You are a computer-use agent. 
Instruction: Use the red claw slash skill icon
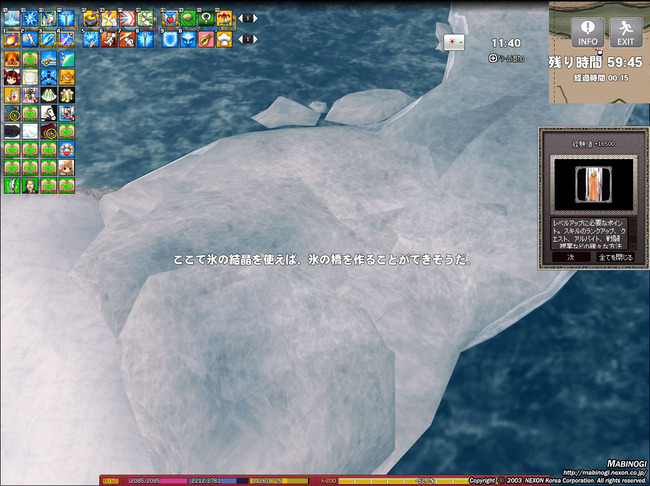[127, 19]
